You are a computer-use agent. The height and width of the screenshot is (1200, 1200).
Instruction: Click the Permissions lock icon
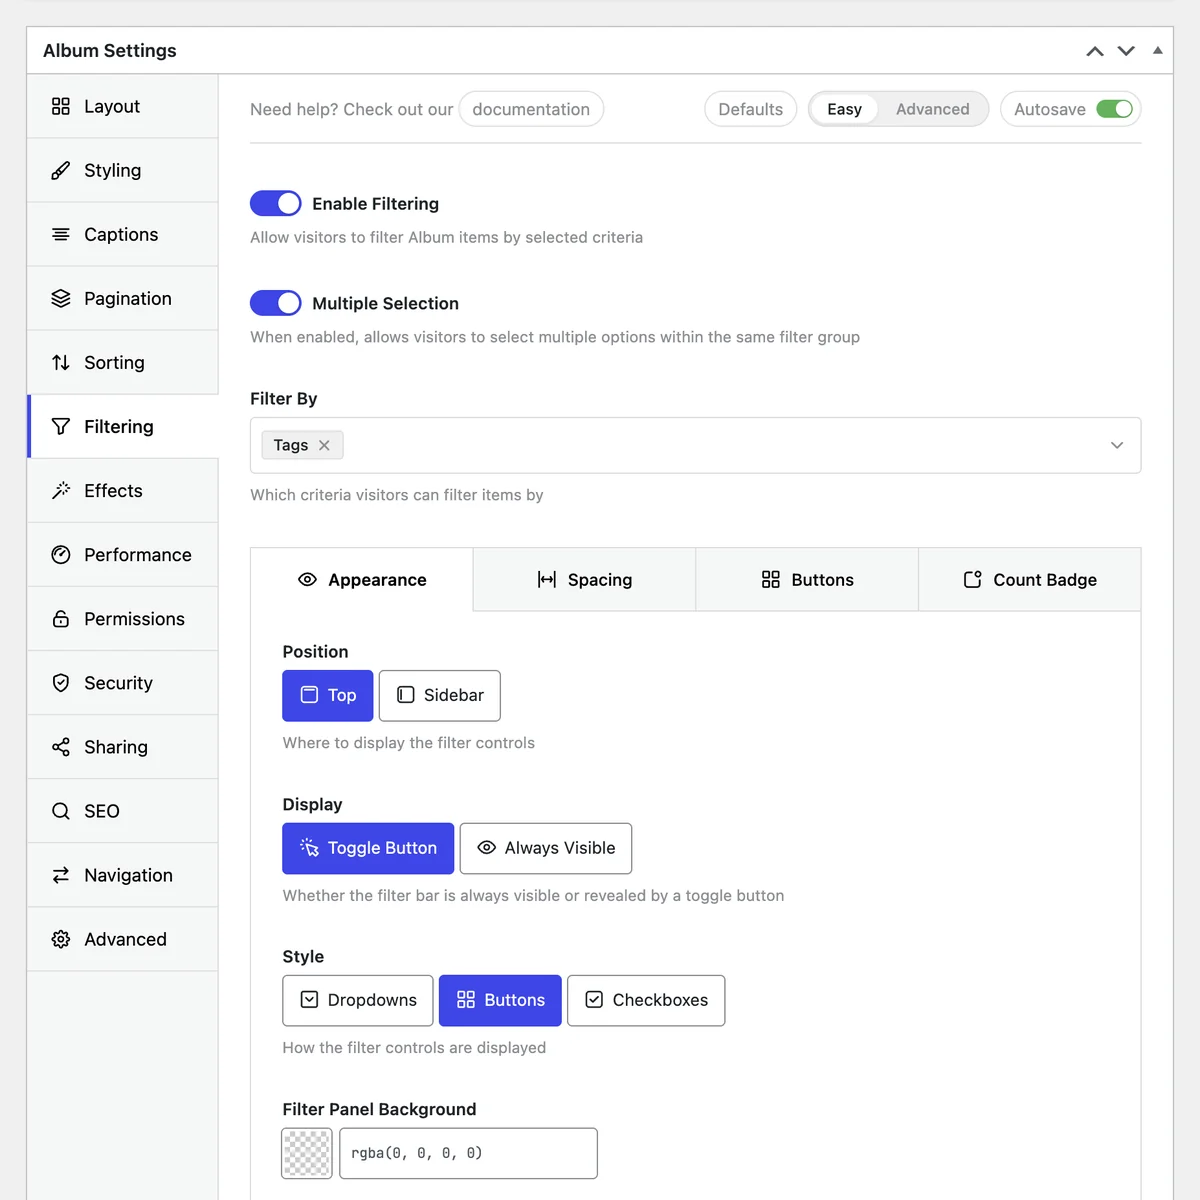[x=61, y=618]
